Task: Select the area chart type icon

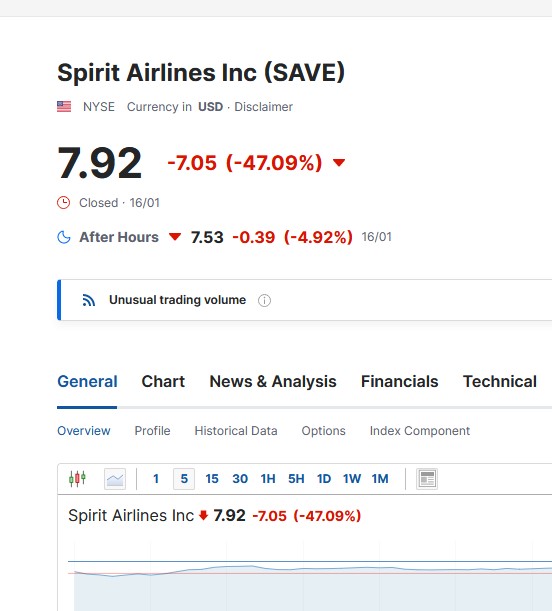Action: 115,479
